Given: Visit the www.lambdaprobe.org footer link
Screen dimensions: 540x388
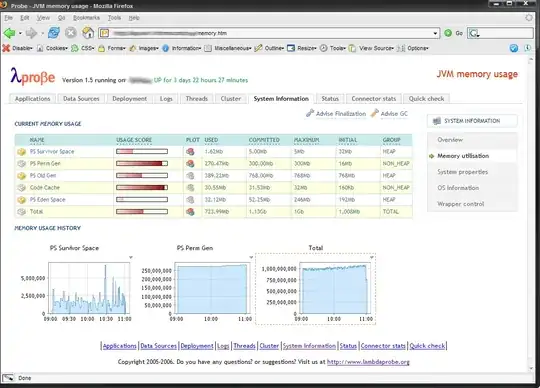Looking at the screenshot, I should tap(368, 362).
